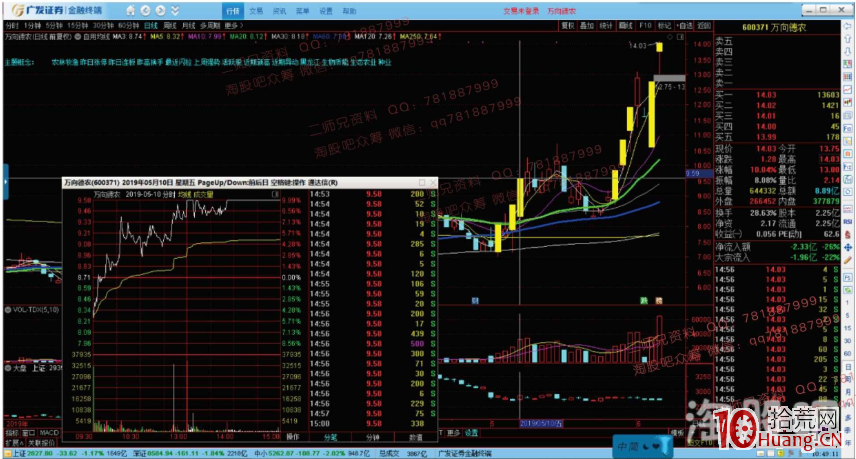Click the 中小 index entry in status bar
856x459 pixels.
(312, 453)
